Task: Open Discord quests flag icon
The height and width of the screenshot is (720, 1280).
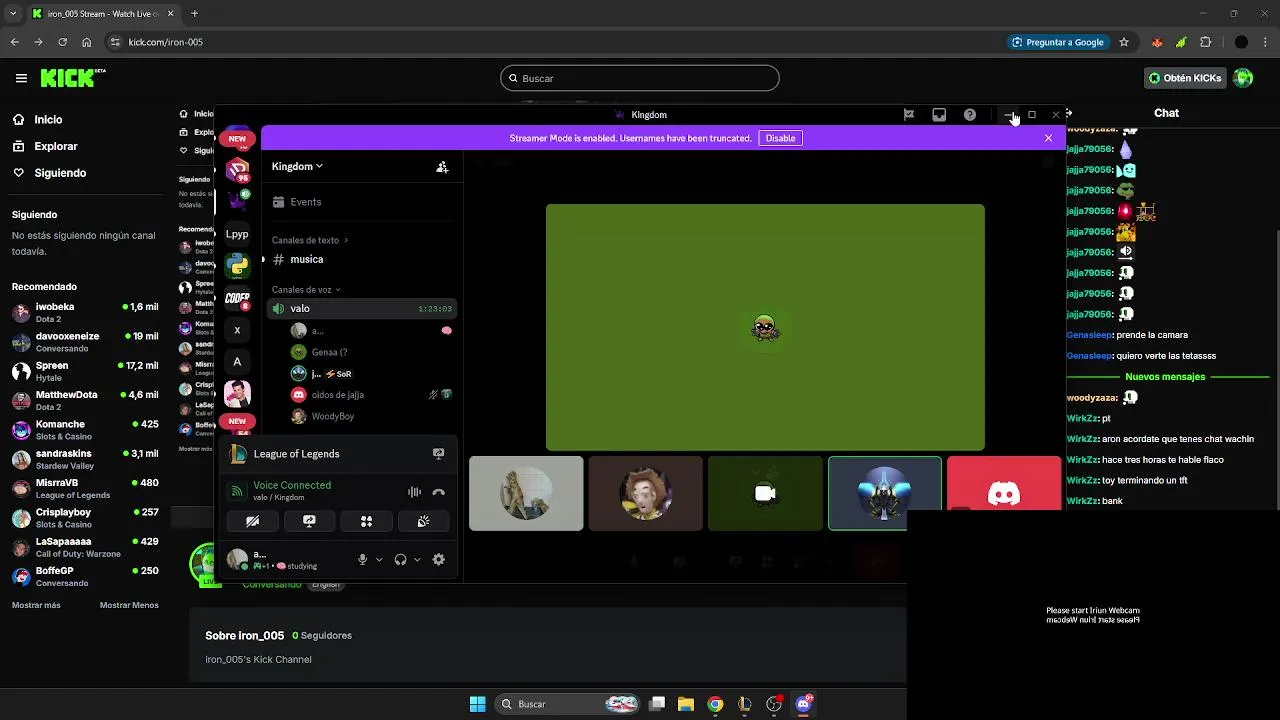Action: click(x=909, y=115)
